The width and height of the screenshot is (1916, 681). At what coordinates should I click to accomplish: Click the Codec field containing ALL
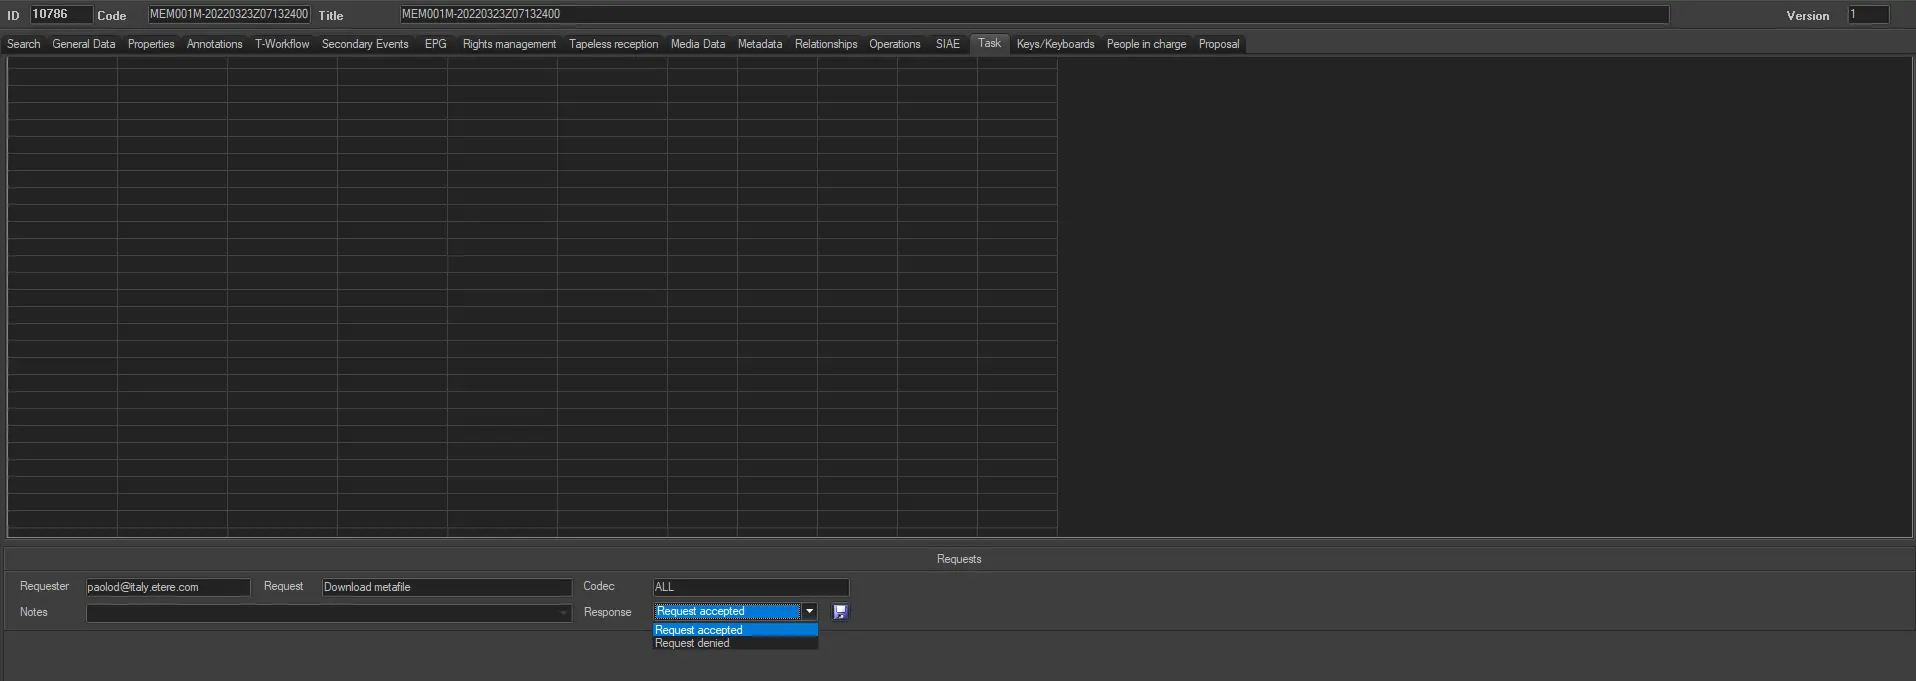point(750,587)
